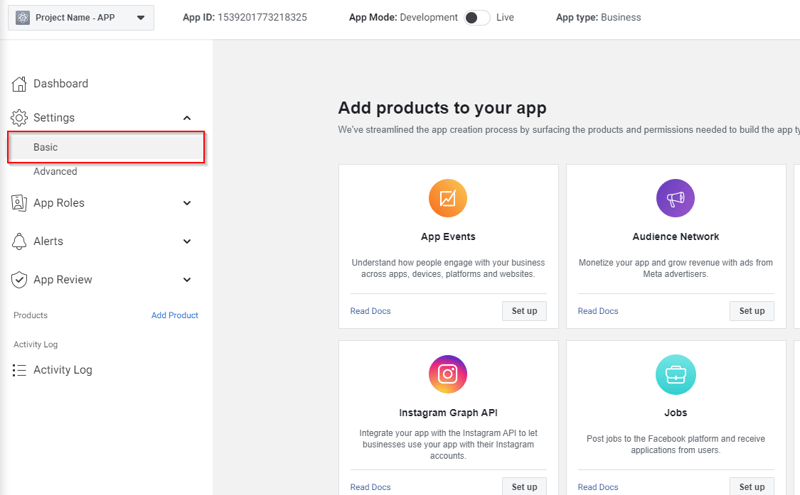The width and height of the screenshot is (800, 495).
Task: Click the purple Audience Network megaphone icon
Action: [x=676, y=198]
